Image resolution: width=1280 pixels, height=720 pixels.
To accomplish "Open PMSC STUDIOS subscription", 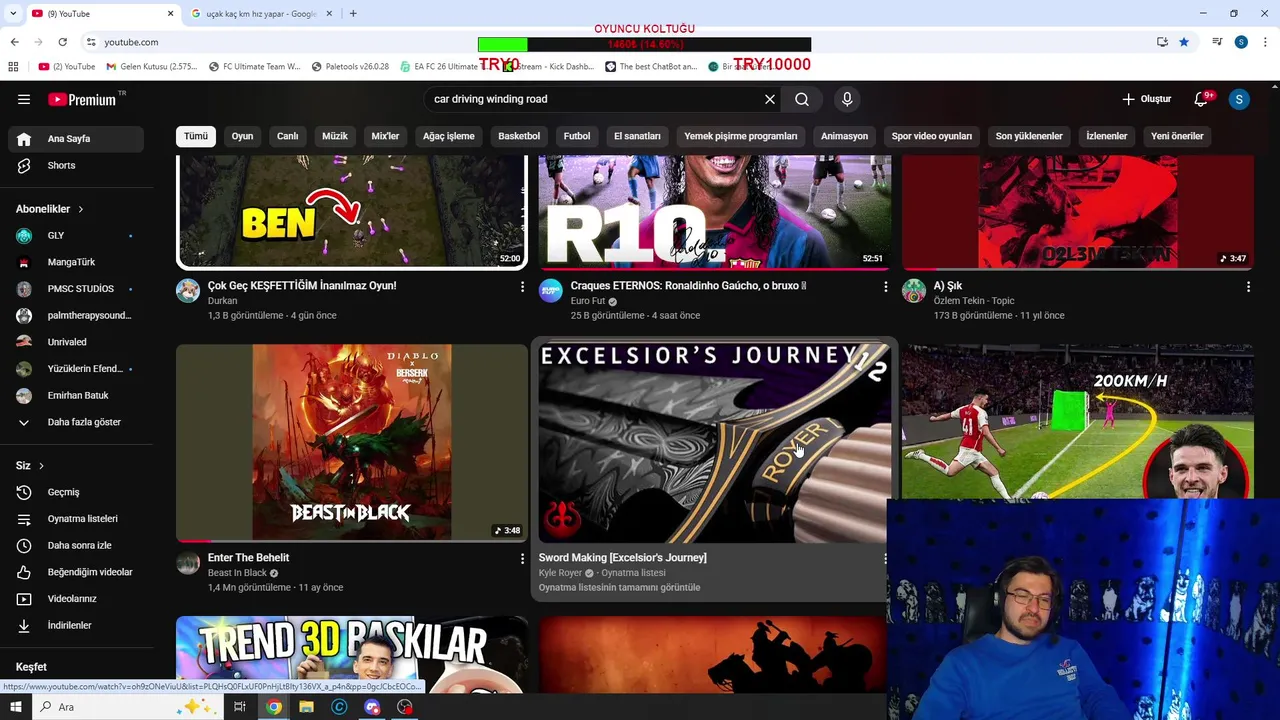I will point(76,289).
